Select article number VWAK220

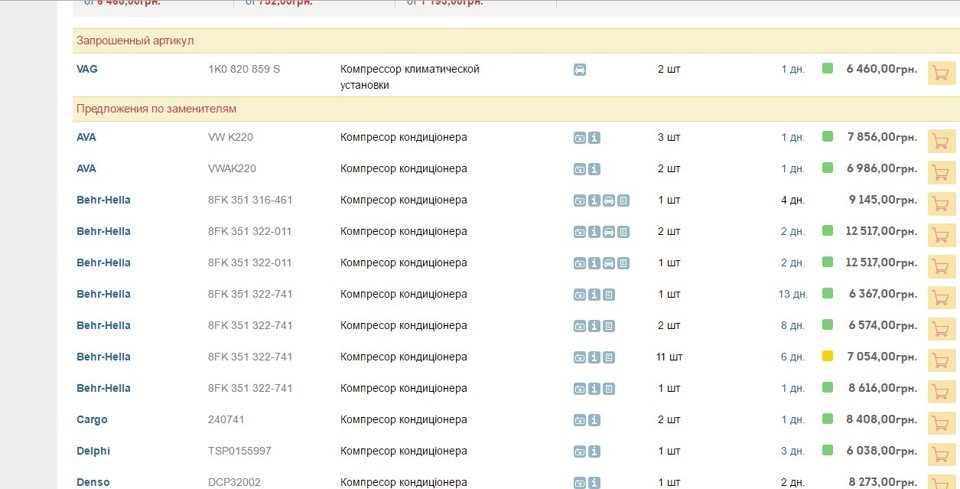pos(232,168)
